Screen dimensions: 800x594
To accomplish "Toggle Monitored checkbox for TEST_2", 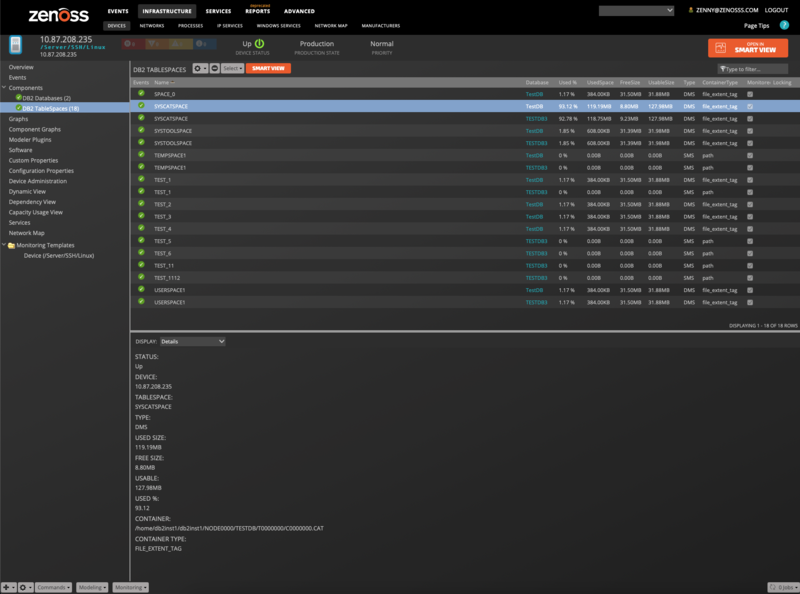I will 750,205.
